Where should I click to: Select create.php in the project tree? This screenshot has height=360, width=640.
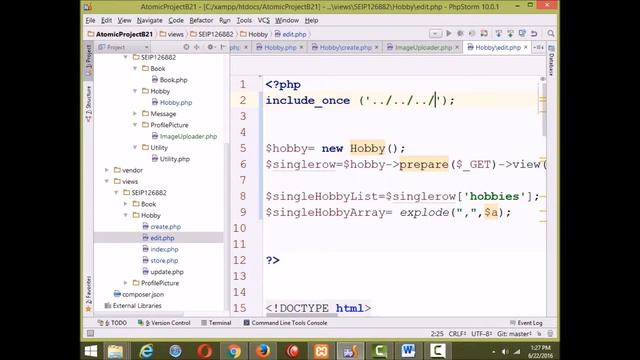(x=162, y=227)
